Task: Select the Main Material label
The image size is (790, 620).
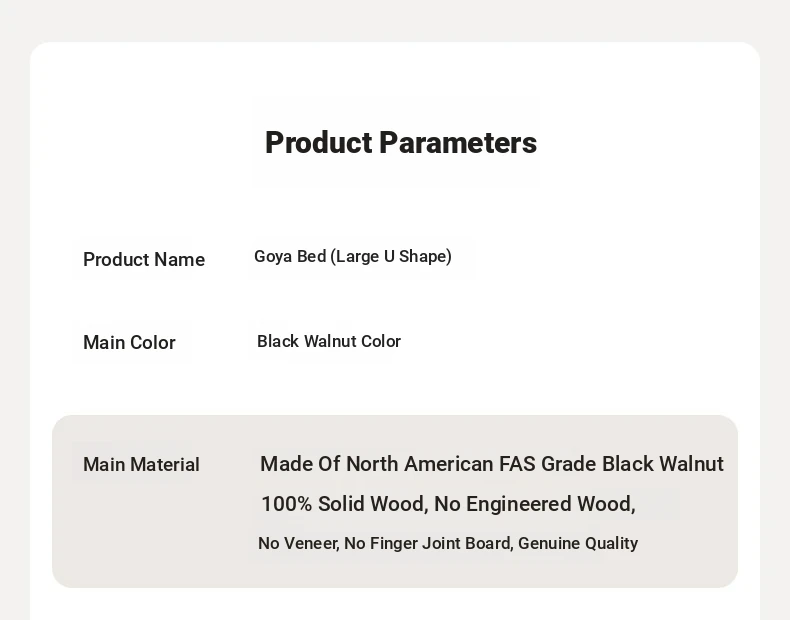Action: point(141,464)
